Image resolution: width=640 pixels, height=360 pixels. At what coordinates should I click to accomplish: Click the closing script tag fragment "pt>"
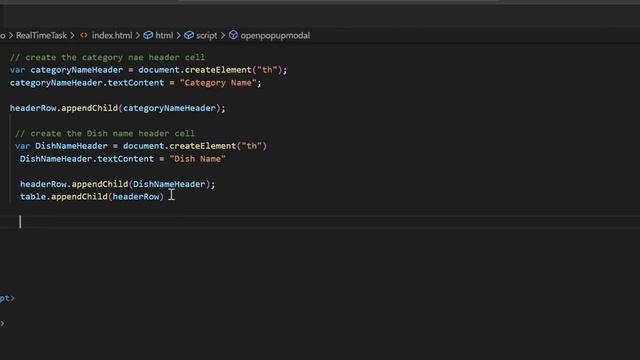coord(7,298)
